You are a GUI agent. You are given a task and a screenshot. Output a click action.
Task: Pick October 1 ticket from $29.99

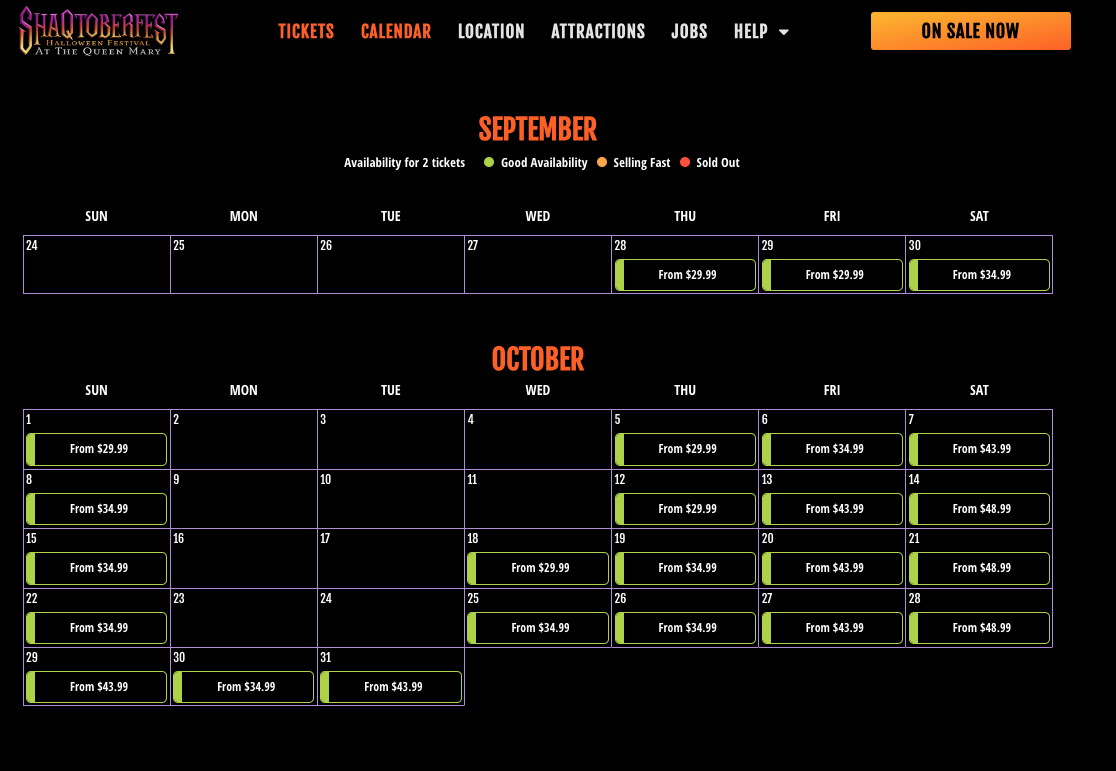97,449
